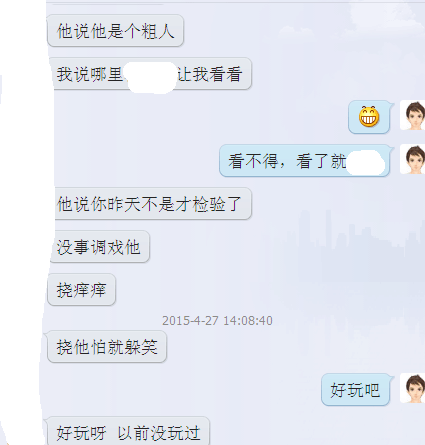Select the avatar beside the '好玩吧' message
Screen dimensions: 425x445
[412, 388]
